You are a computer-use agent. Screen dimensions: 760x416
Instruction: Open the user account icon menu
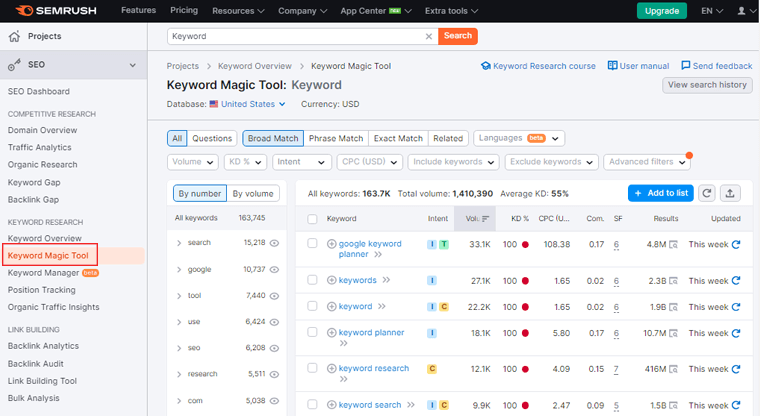pyautogui.click(x=742, y=11)
